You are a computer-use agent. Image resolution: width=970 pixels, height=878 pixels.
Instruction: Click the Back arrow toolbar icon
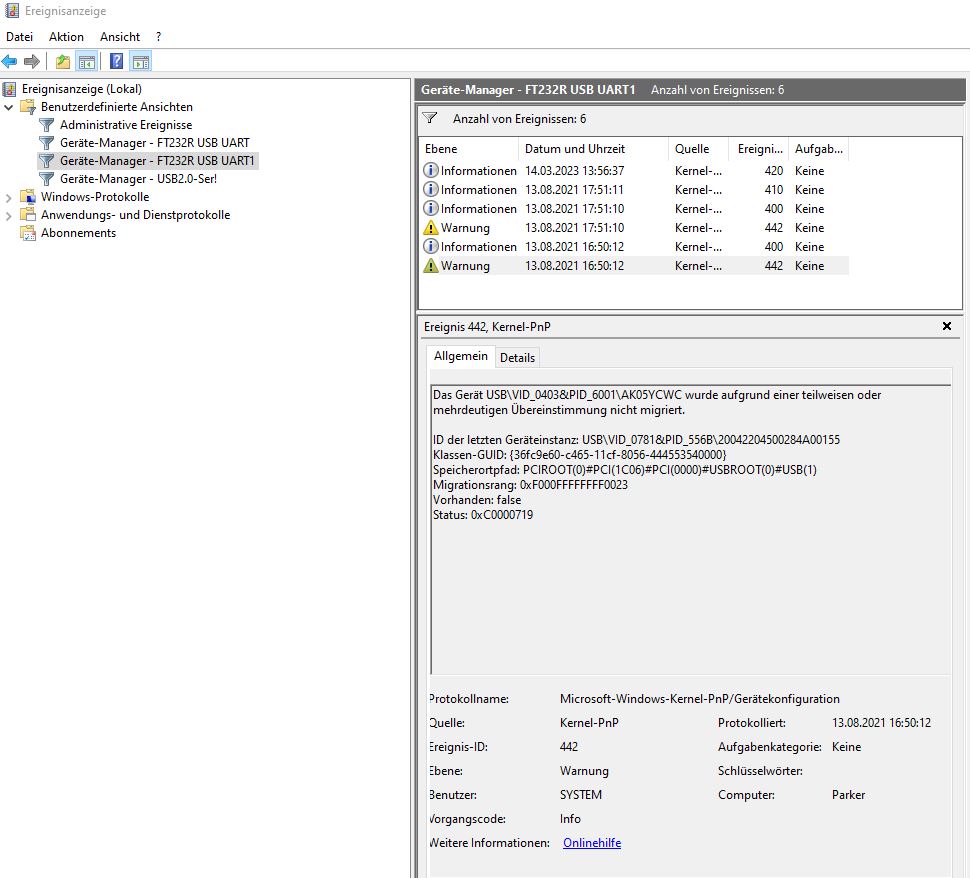click(9, 61)
